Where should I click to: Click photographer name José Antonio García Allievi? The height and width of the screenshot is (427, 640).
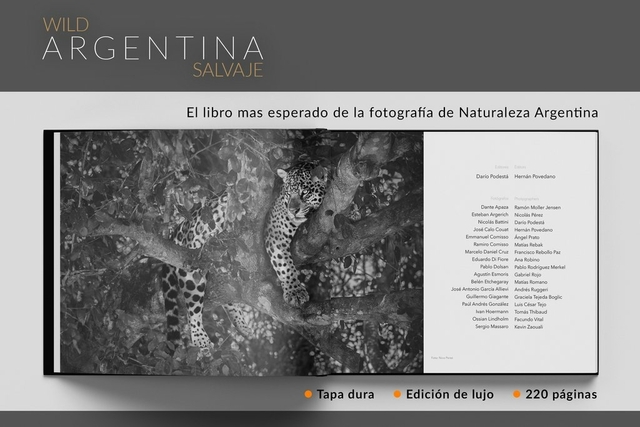pos(474,289)
